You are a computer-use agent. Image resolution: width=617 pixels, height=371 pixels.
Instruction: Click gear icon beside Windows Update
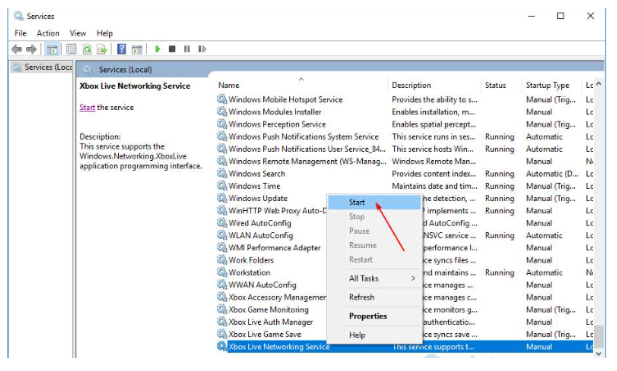point(222,198)
